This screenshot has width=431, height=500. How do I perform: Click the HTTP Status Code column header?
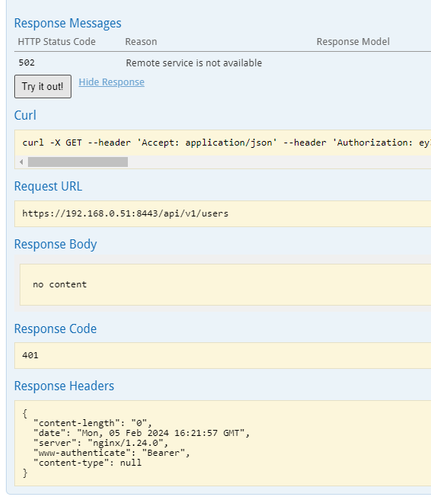[x=57, y=42]
